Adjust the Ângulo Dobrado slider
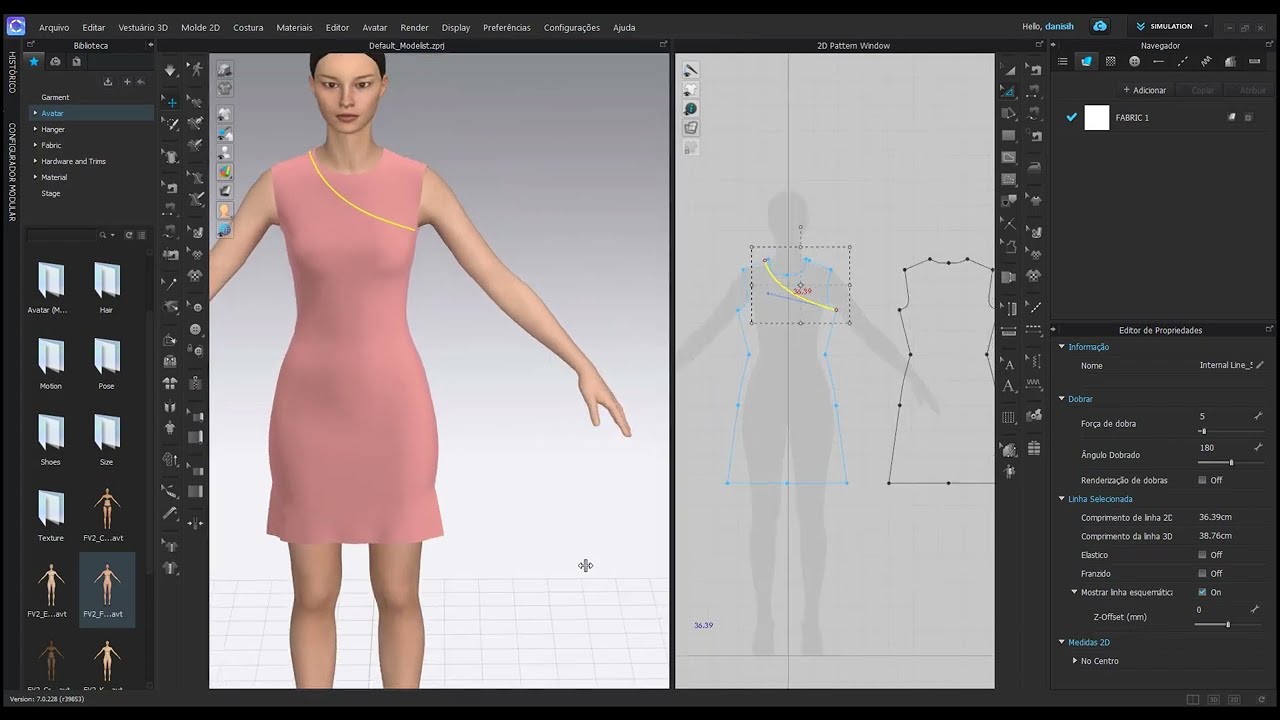1280x720 pixels. 1231,462
